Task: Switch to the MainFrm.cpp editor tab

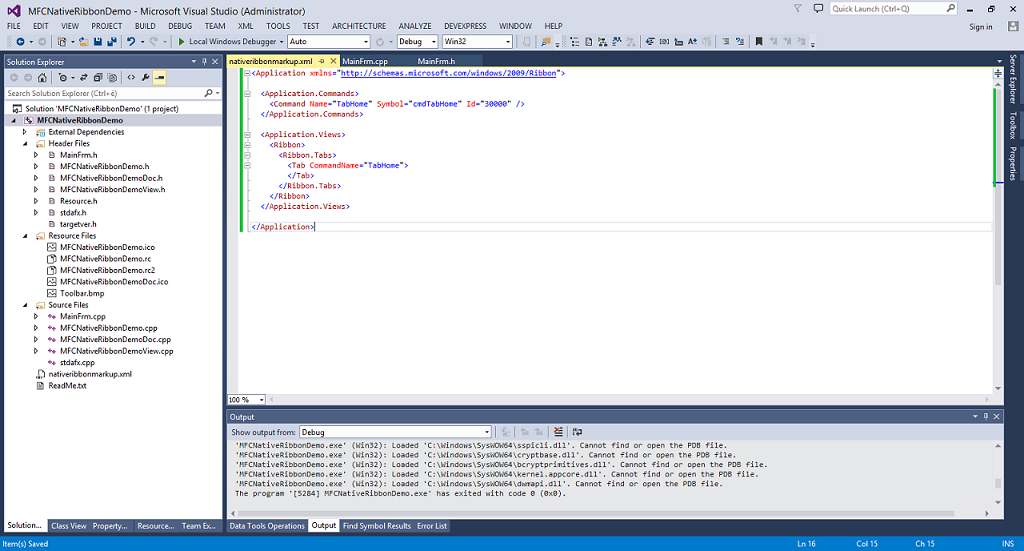Action: (x=364, y=61)
